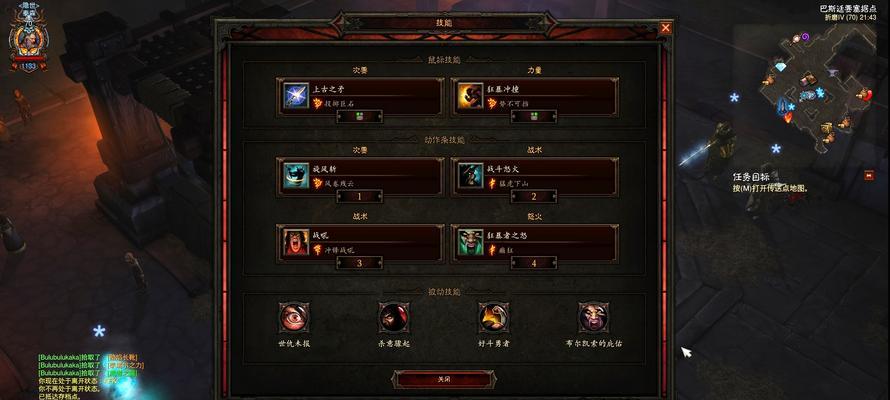890x400 pixels.
Task: Select hotkey slot 4 under 狂暴者之怒
Action: click(x=534, y=263)
